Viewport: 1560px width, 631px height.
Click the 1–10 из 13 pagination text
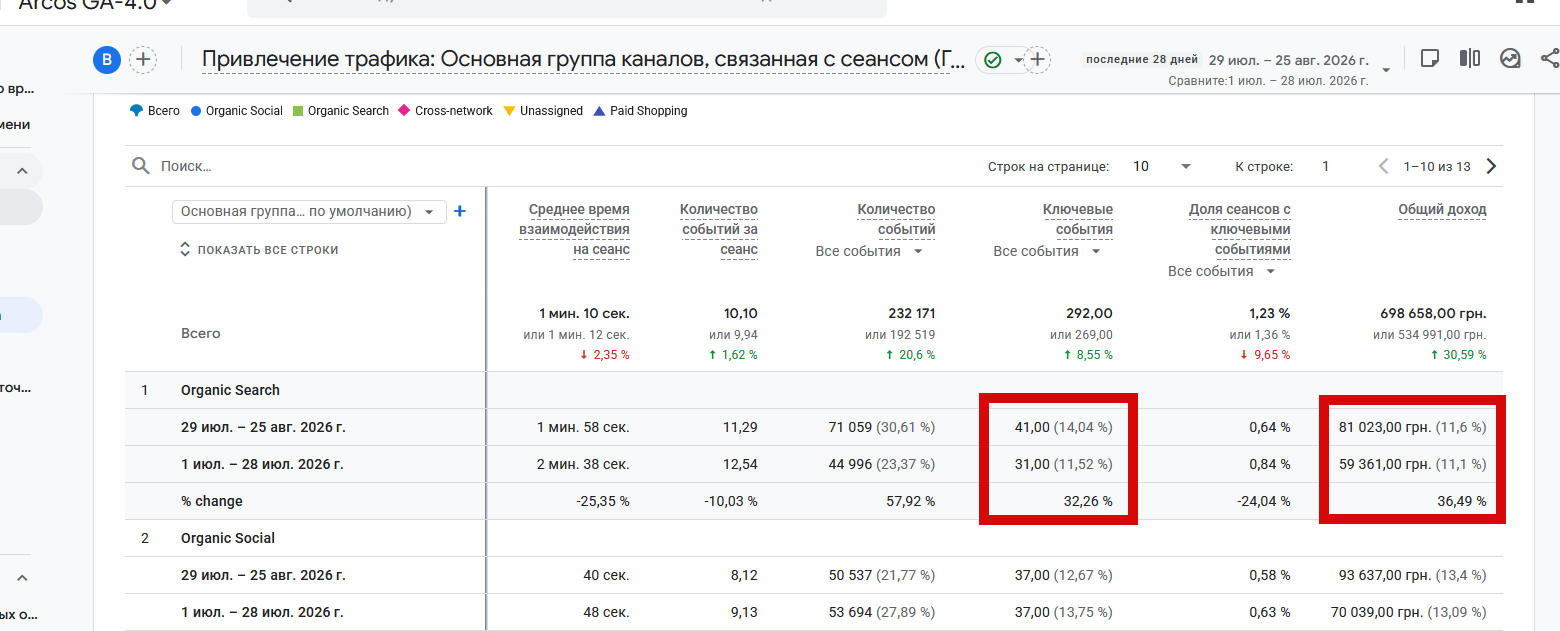tap(1437, 166)
